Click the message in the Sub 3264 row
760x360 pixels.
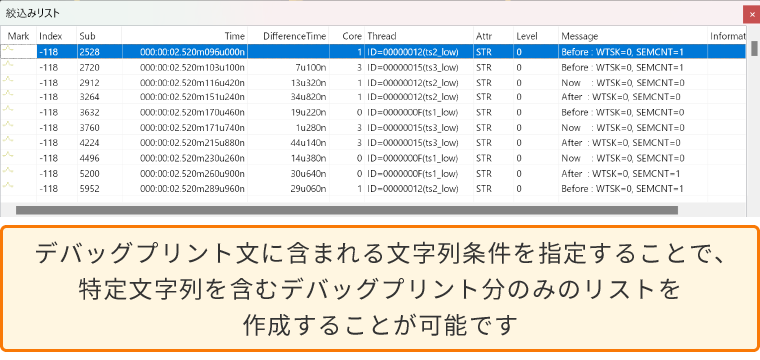pyautogui.click(x=621, y=97)
